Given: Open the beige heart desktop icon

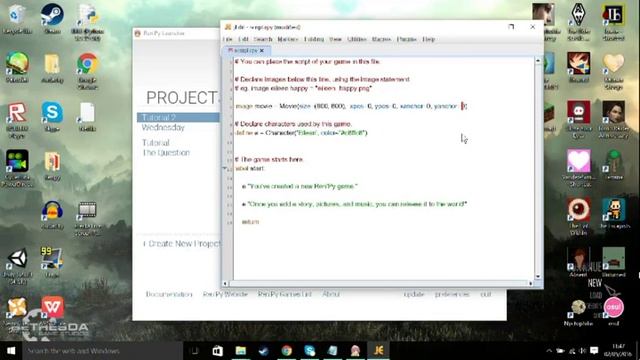Looking at the screenshot, I should coord(613,71).
